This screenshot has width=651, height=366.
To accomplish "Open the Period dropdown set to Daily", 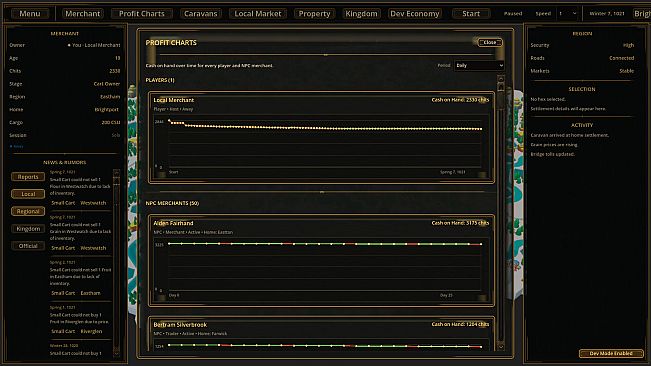I will pyautogui.click(x=479, y=66).
